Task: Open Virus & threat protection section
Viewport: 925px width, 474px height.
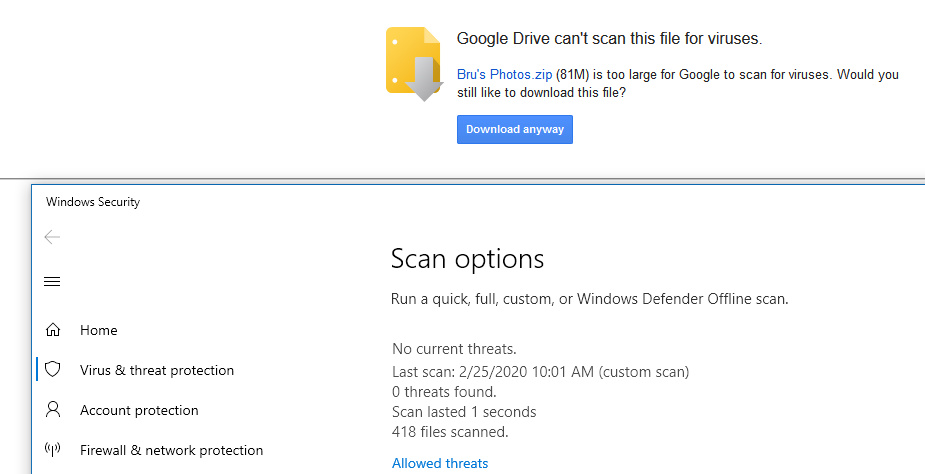Action: 157,370
